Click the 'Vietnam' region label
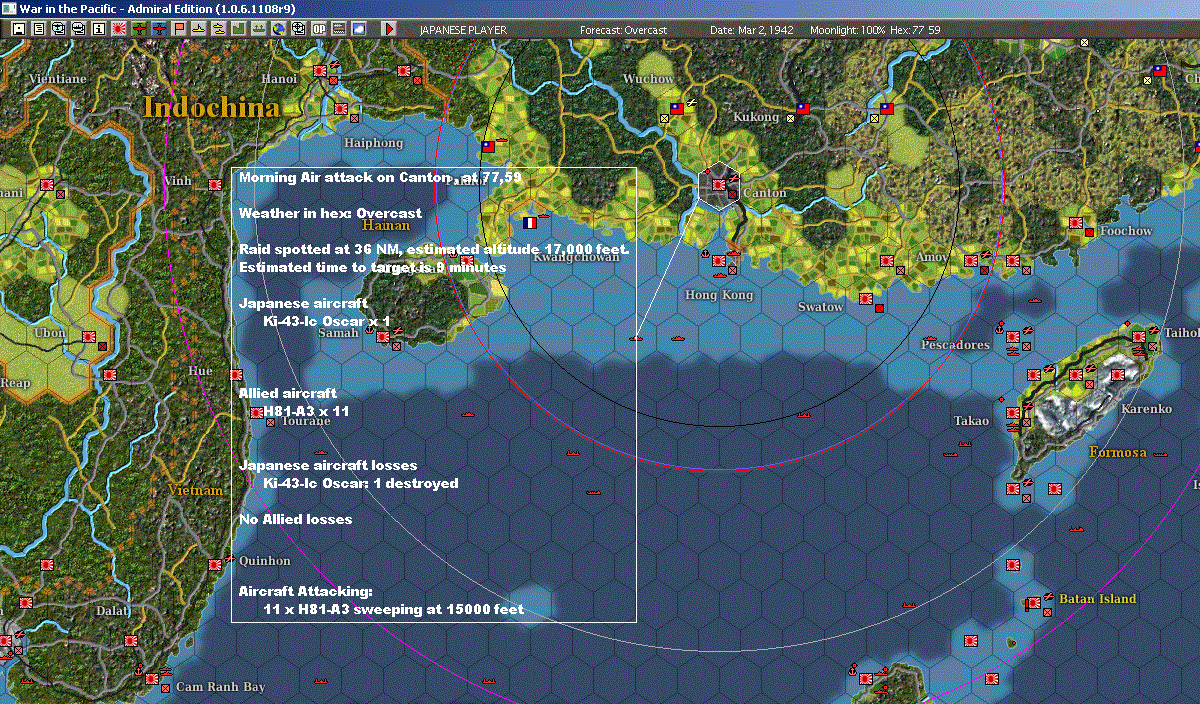 pos(195,491)
